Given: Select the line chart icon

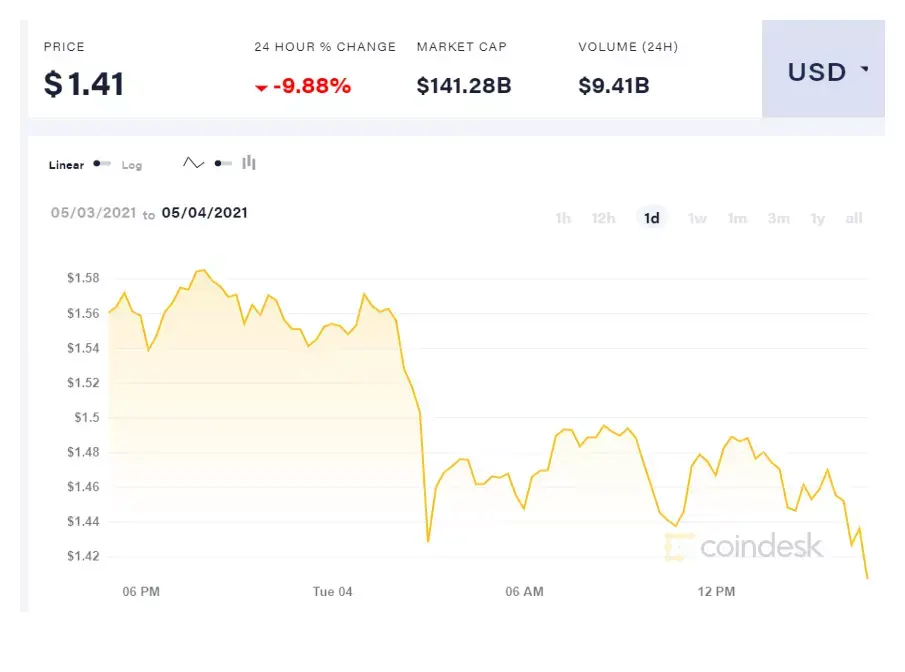Looking at the screenshot, I should [x=193, y=163].
